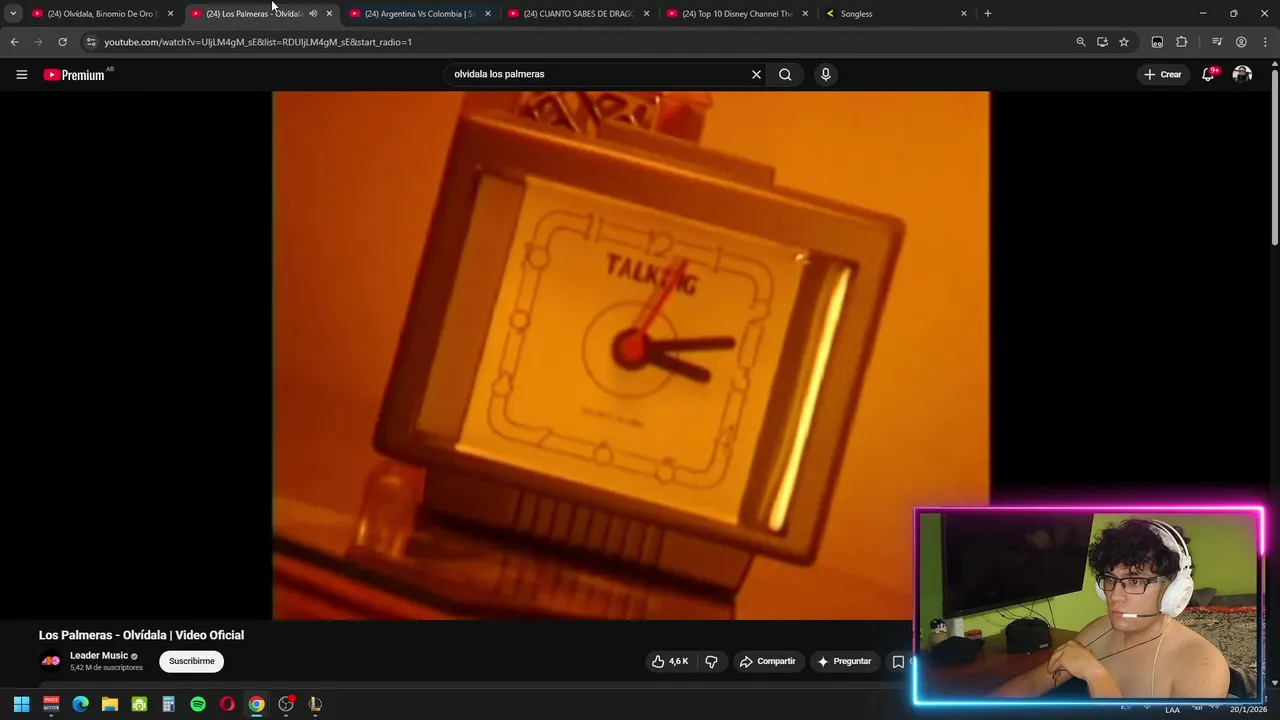
Task: Open Leader Music channel avatar
Action: click(50, 661)
